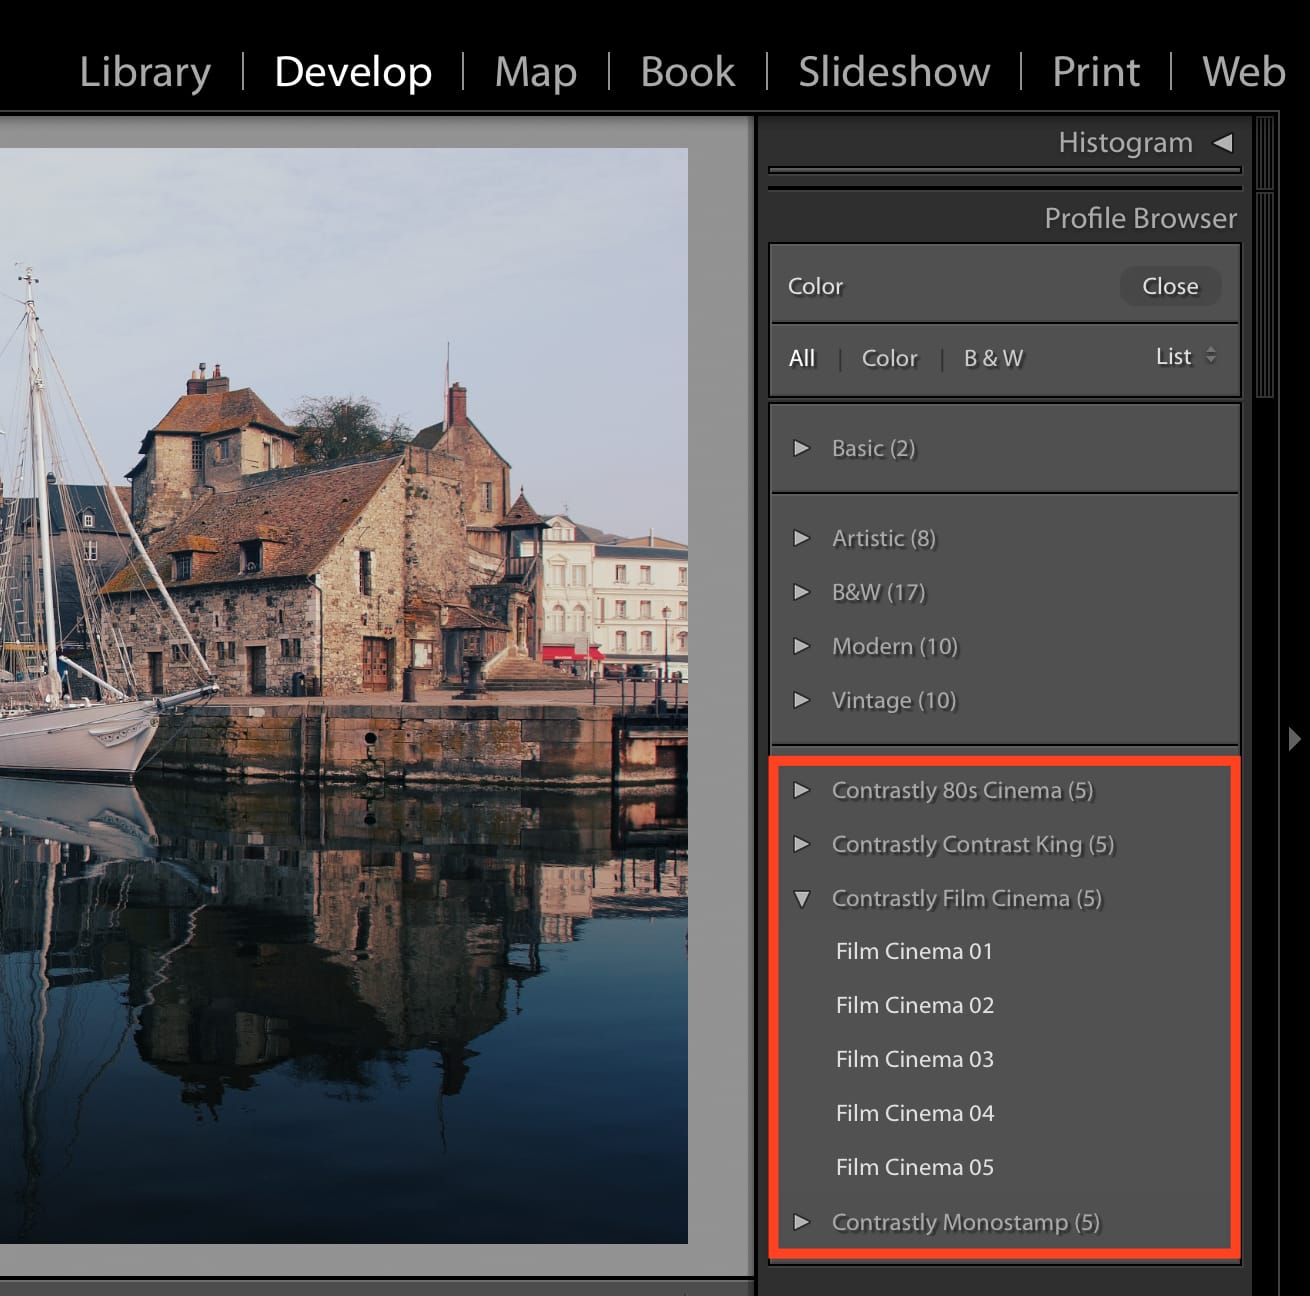1310x1296 pixels.
Task: Open the Map module
Action: tap(536, 72)
